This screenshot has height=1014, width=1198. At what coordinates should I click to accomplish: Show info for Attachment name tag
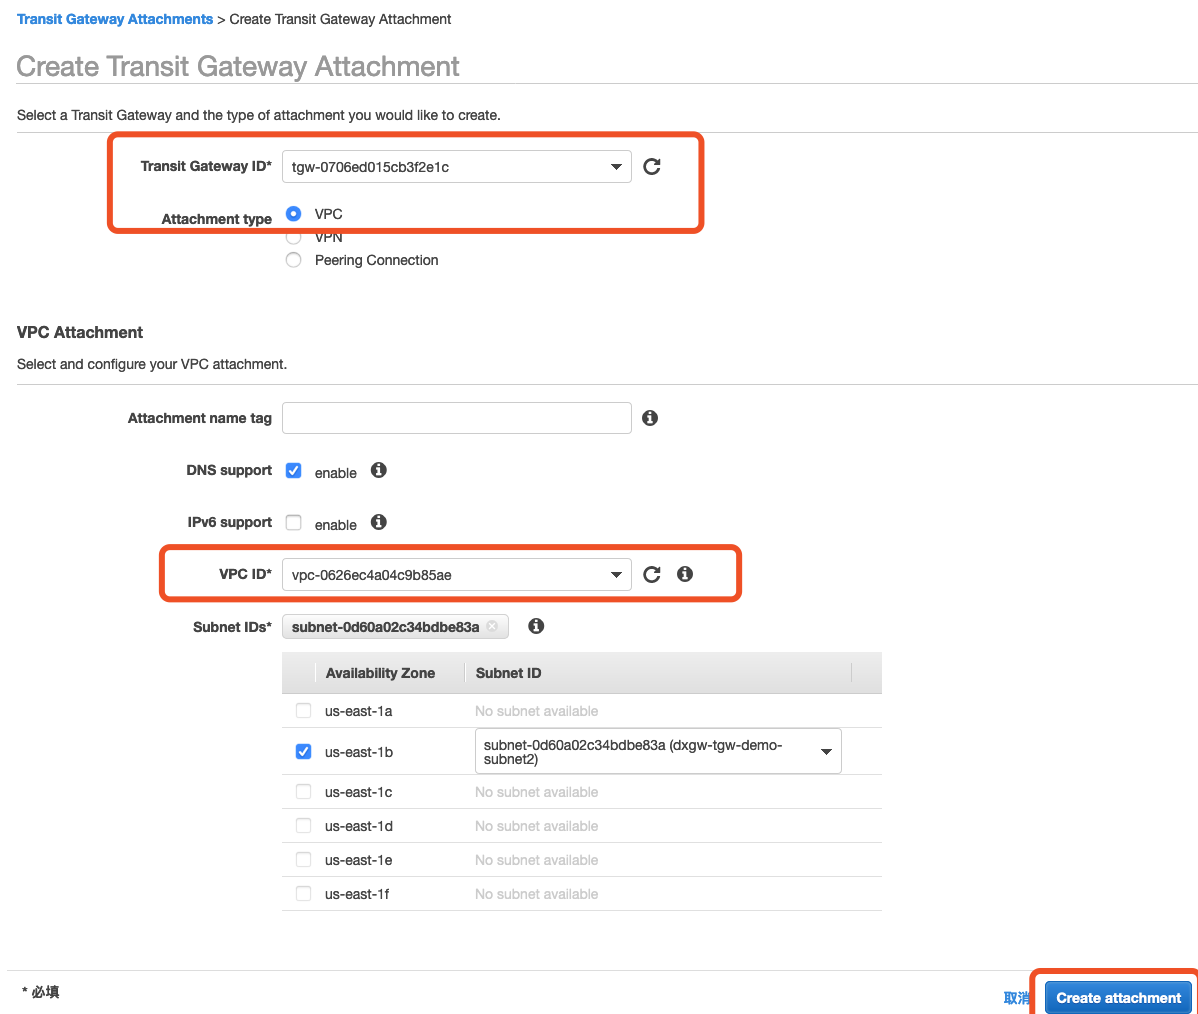coord(650,418)
